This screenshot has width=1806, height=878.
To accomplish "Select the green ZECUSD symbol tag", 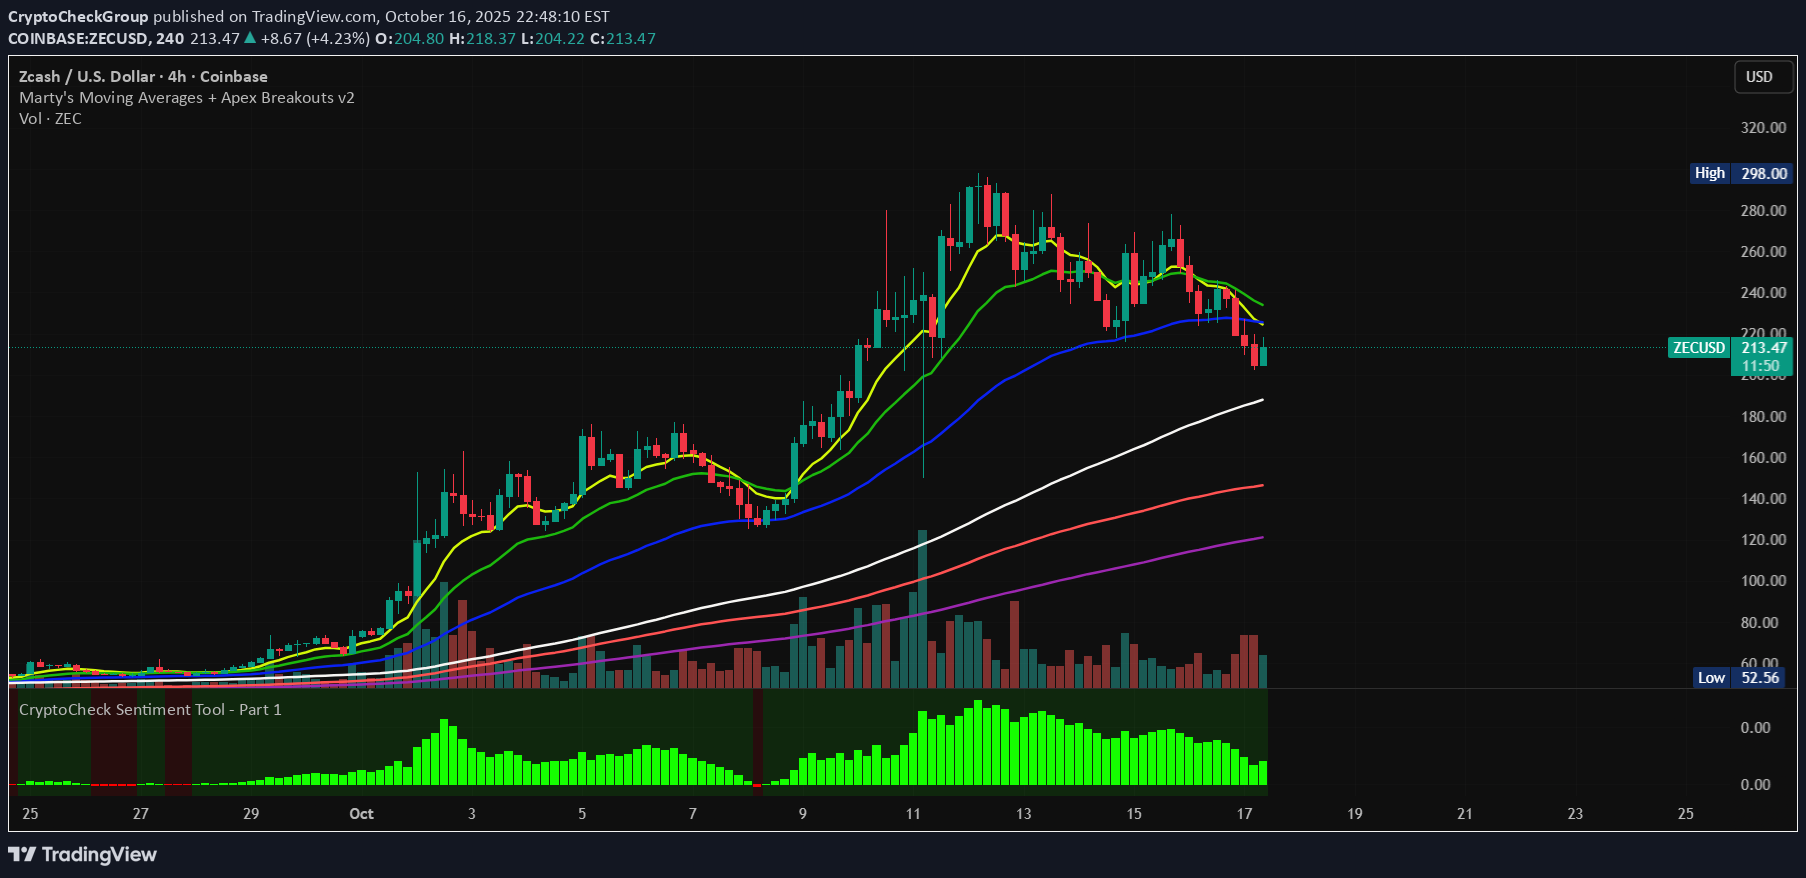I will (1698, 348).
